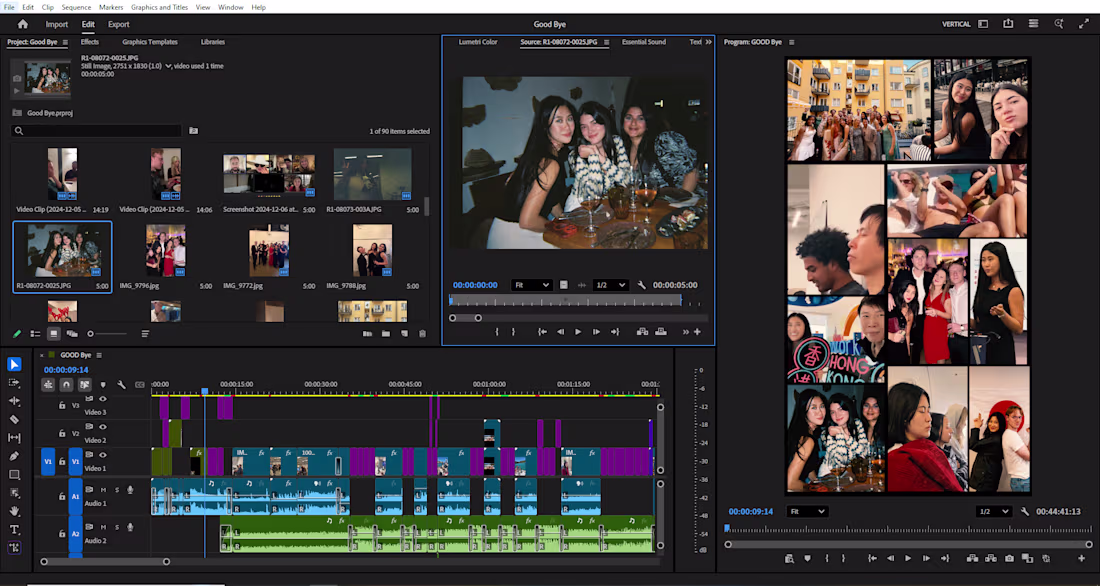Mute the Audio 1 track
This screenshot has height=586, width=1100.
pos(103,490)
